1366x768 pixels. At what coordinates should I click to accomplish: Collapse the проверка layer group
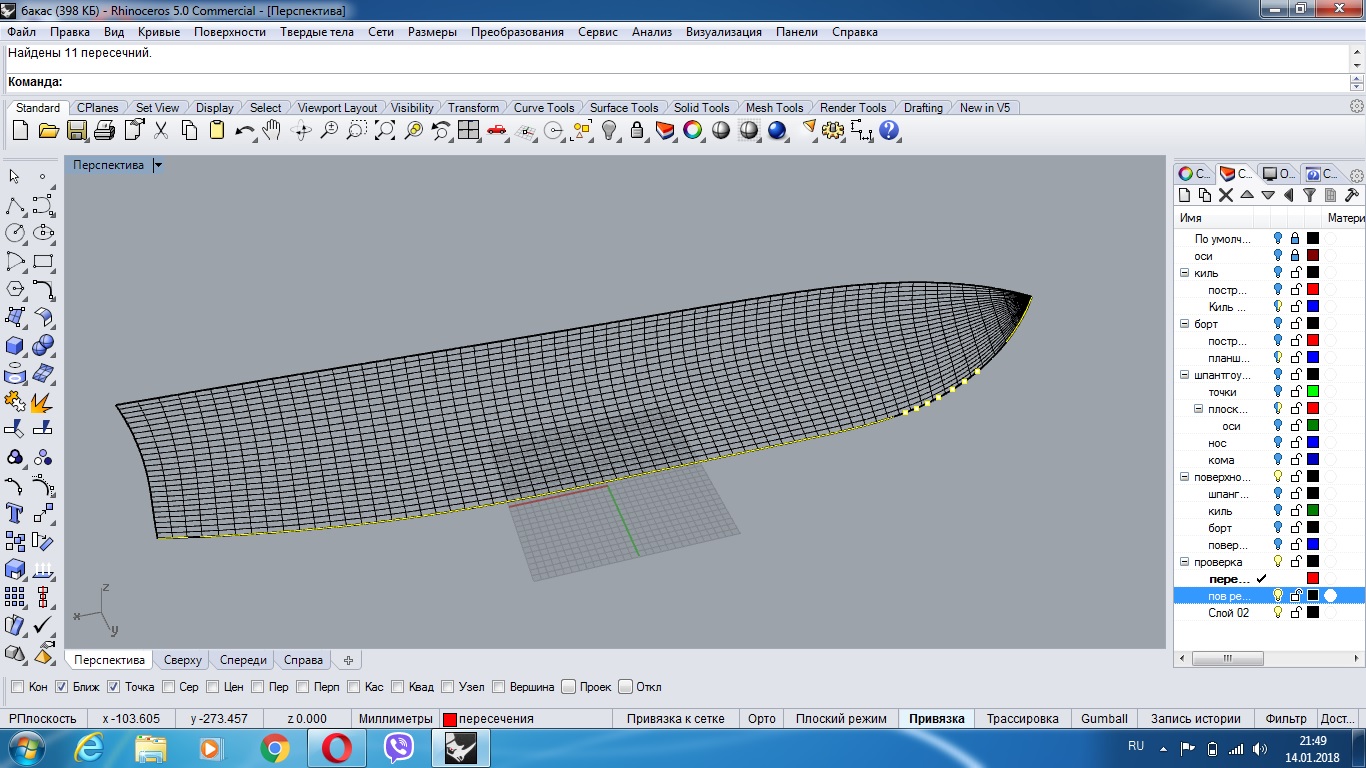pyautogui.click(x=1185, y=562)
